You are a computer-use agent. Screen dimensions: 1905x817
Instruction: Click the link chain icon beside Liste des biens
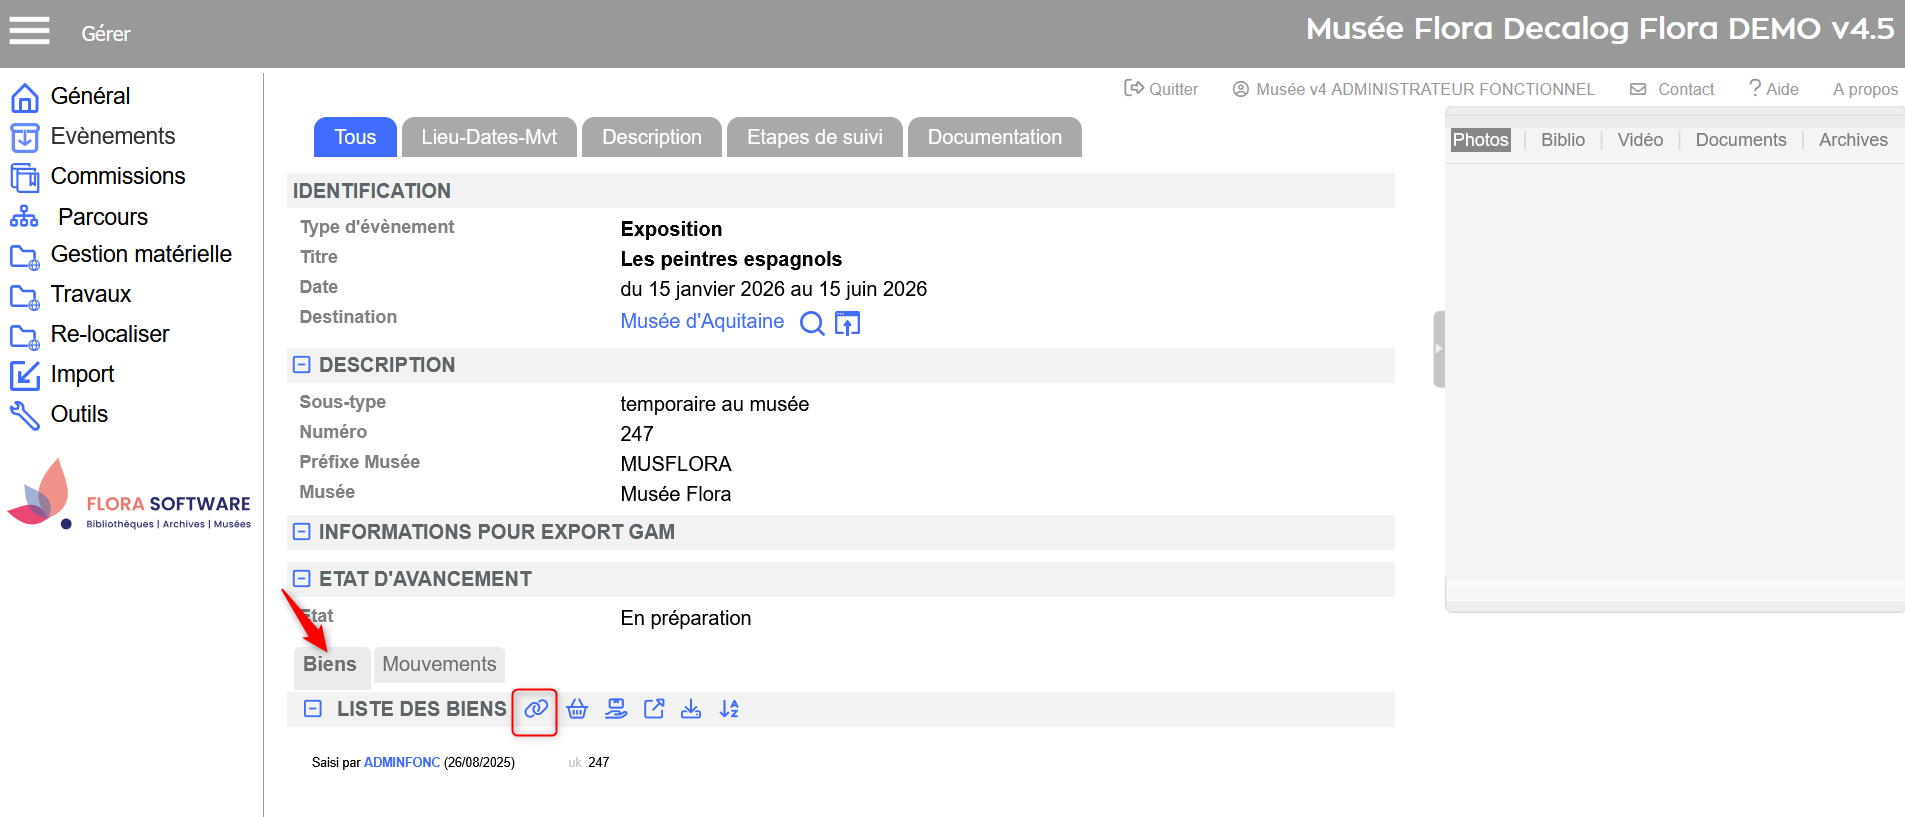click(535, 709)
